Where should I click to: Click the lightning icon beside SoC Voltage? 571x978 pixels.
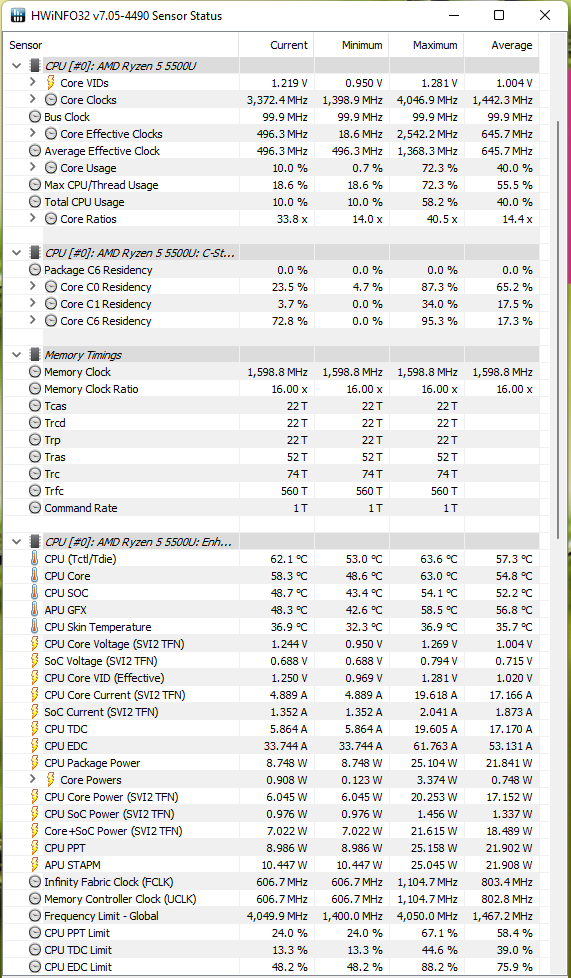coord(35,661)
